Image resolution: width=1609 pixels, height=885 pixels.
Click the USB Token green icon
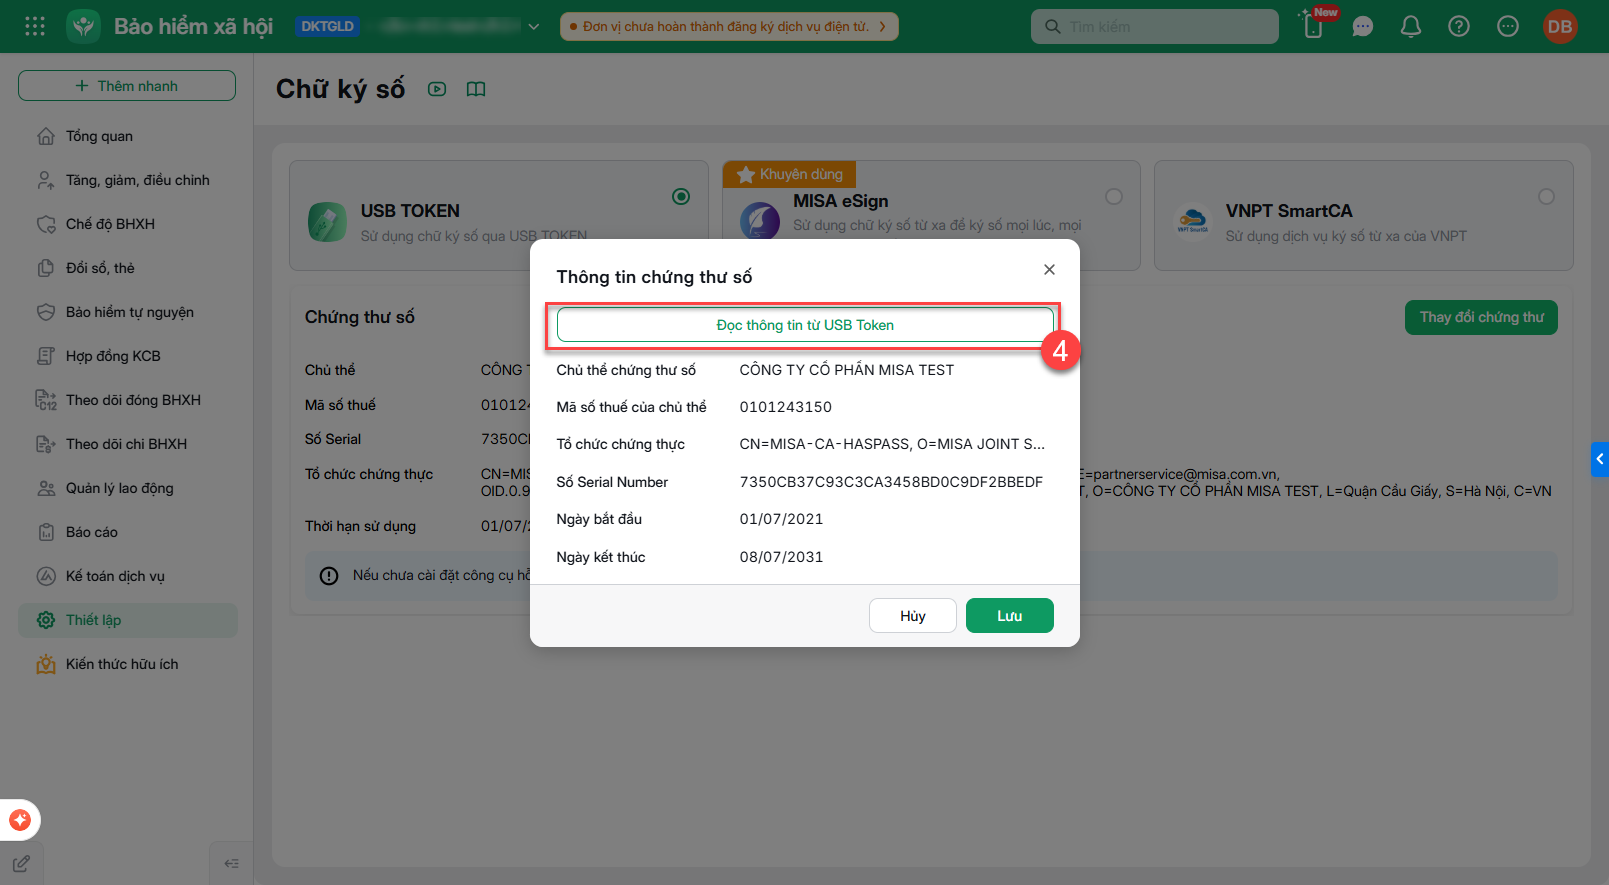tap(328, 222)
